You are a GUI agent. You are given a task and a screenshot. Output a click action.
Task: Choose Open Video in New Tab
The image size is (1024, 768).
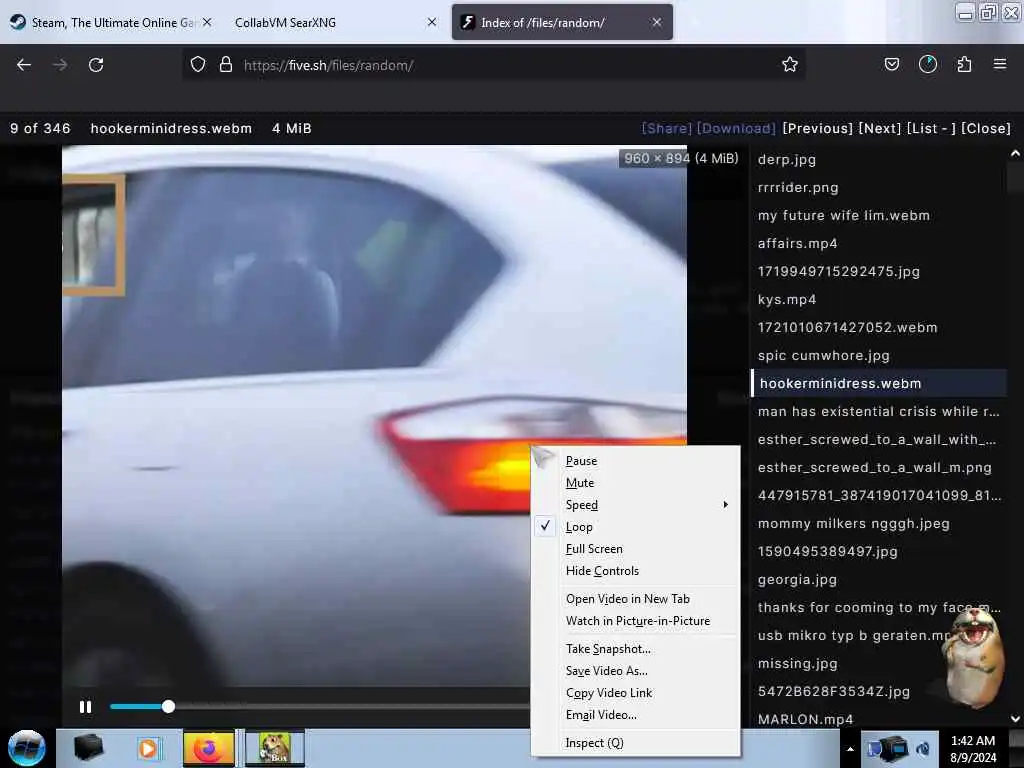pyautogui.click(x=635, y=599)
